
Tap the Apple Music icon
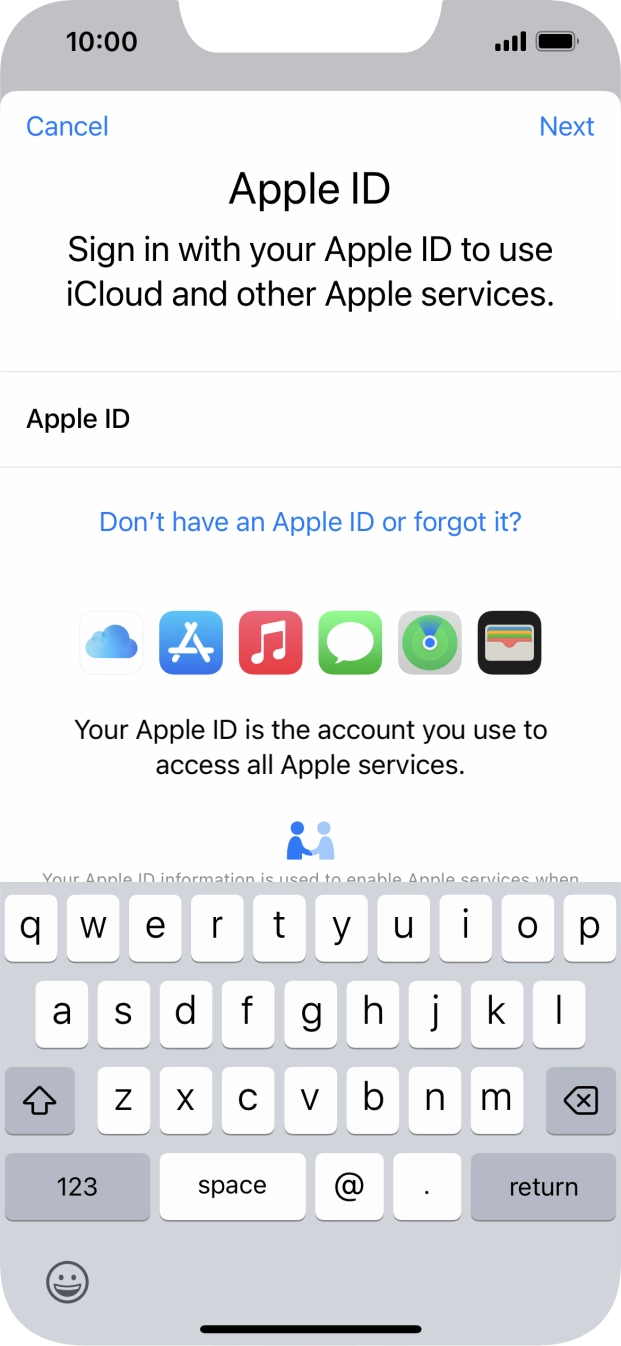coord(270,642)
